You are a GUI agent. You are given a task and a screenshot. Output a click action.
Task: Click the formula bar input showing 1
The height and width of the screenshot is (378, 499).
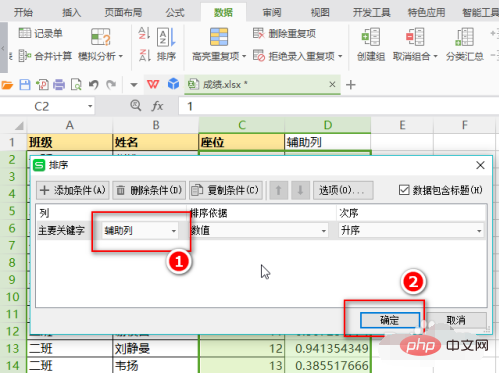pos(338,106)
